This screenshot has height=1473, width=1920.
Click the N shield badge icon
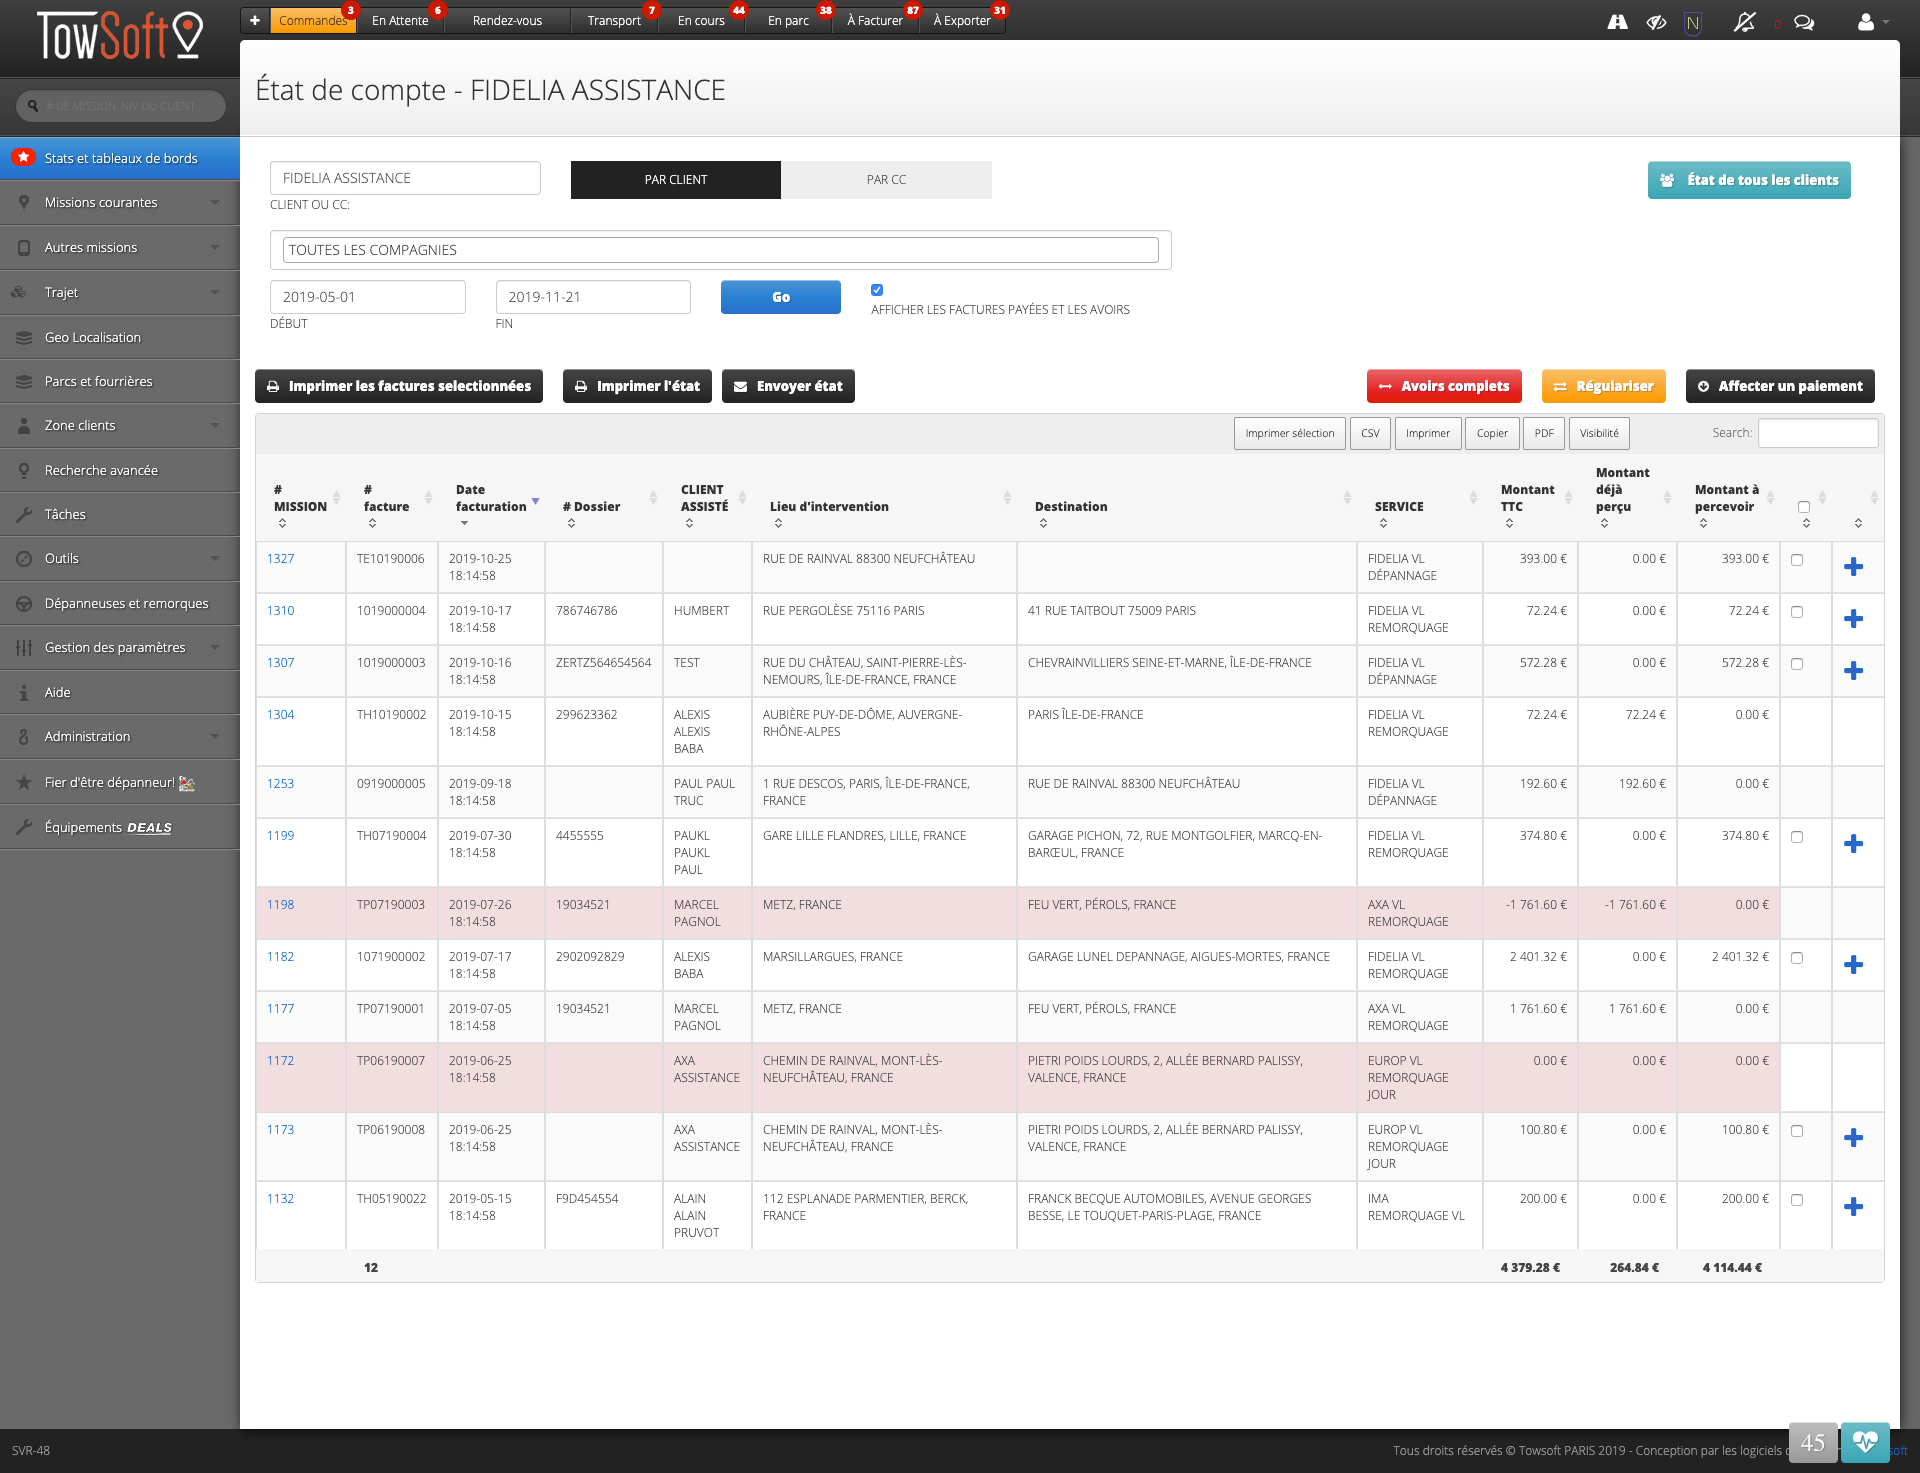click(1692, 22)
